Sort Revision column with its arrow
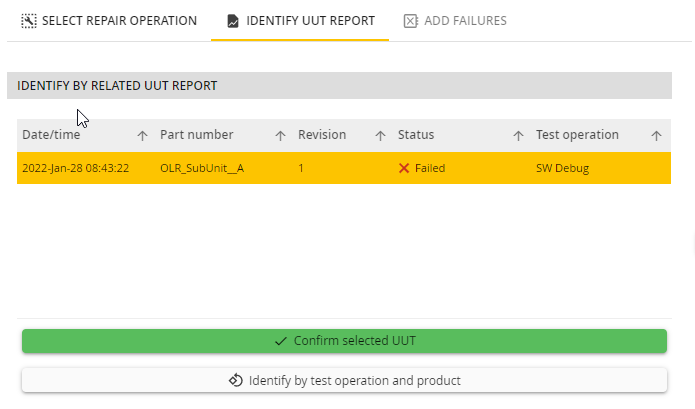 click(x=380, y=136)
